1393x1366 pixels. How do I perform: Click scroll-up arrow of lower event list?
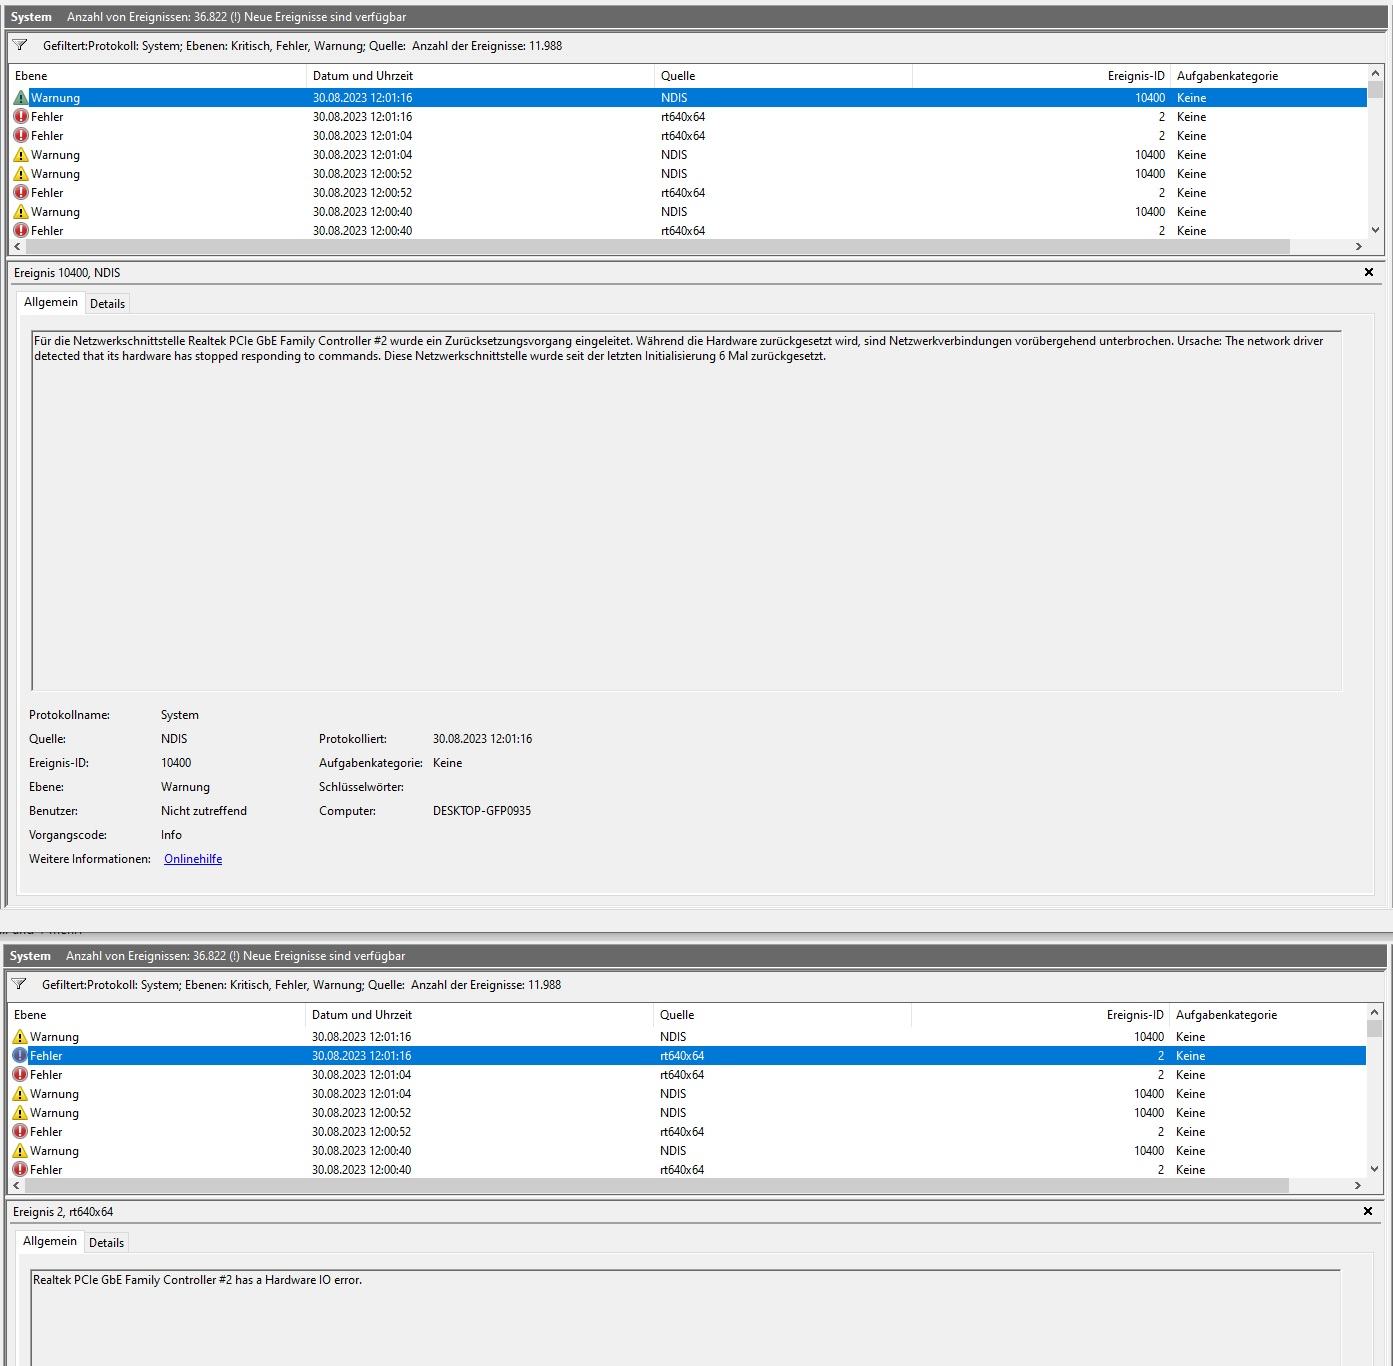tap(1374, 1012)
